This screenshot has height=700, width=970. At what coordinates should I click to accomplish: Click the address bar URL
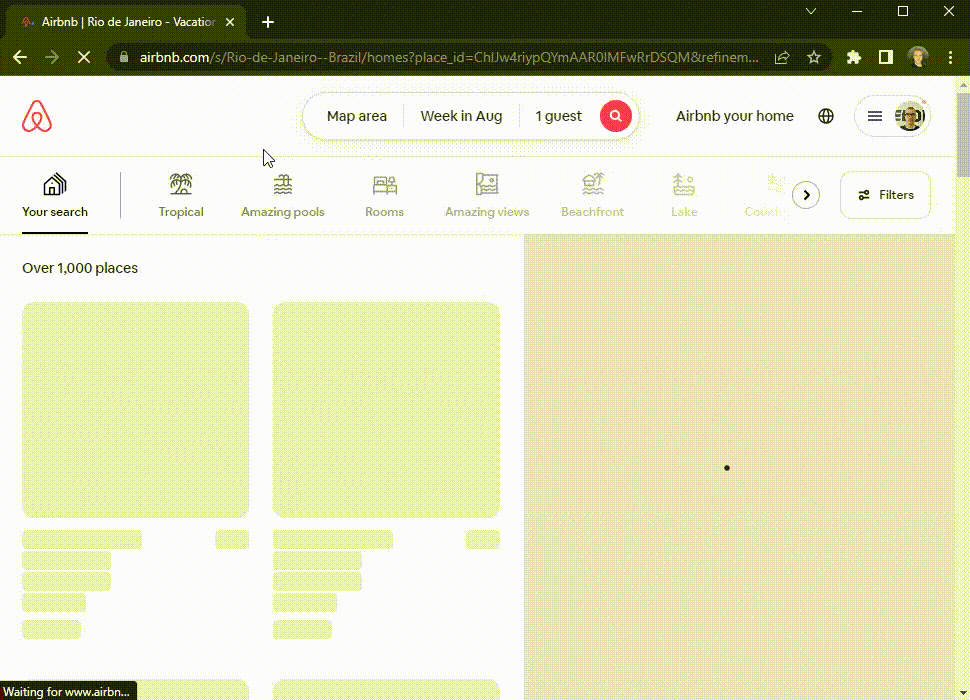click(449, 58)
